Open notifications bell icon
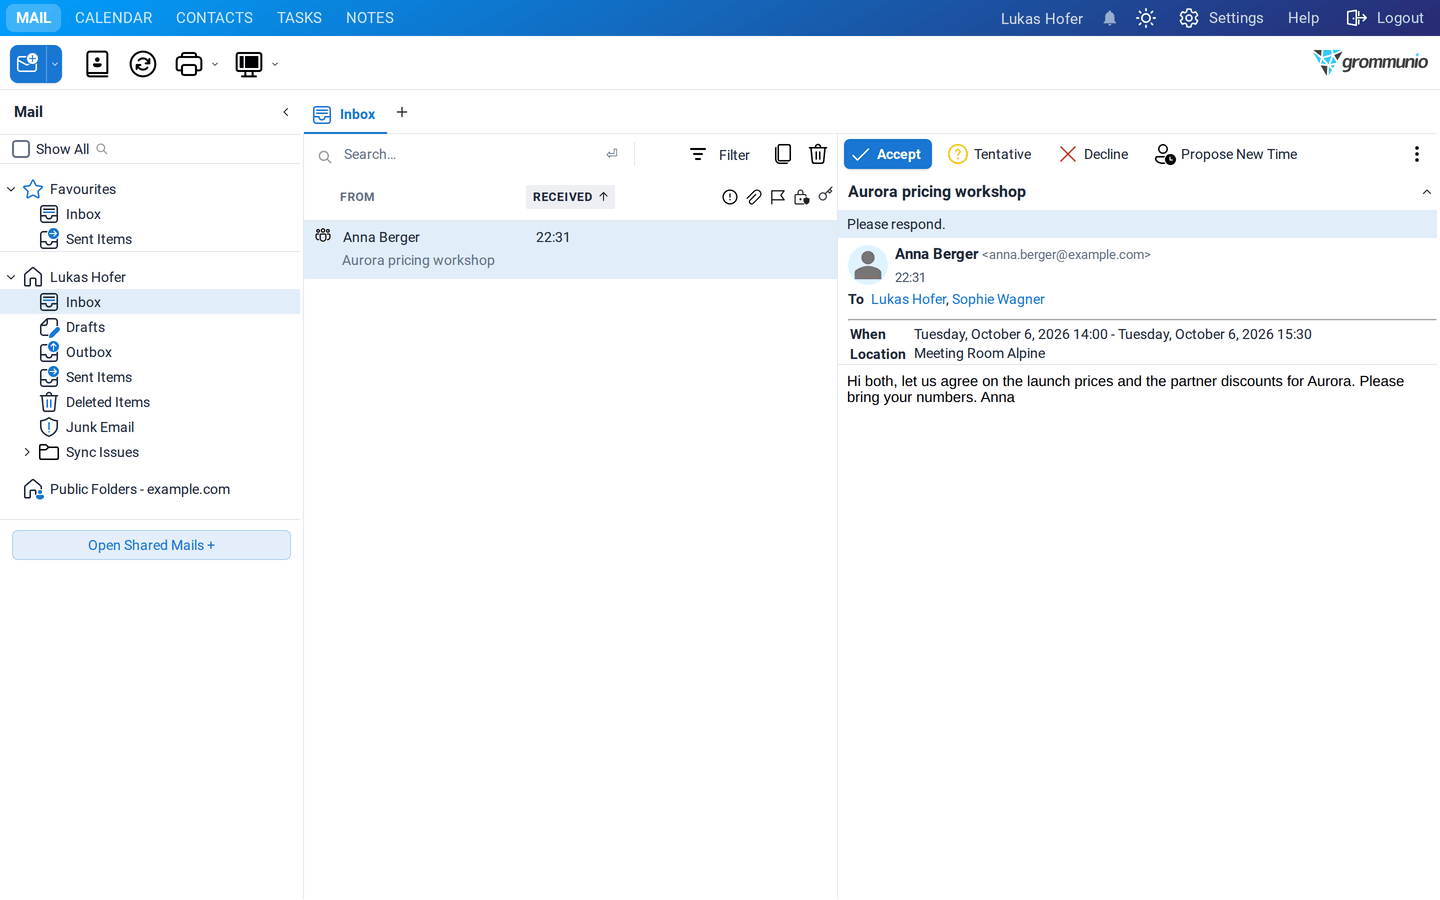The image size is (1440, 900). [x=1110, y=18]
